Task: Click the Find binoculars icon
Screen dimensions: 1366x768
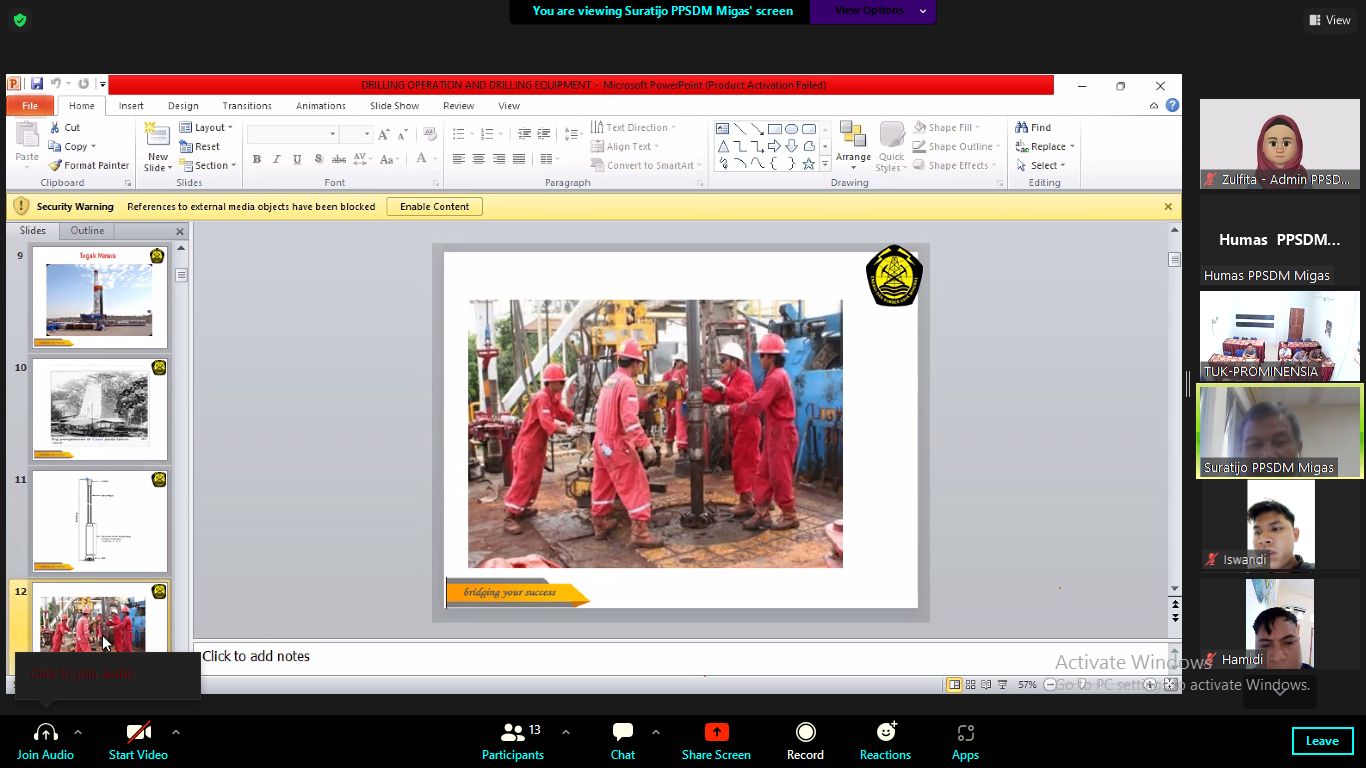Action: pyautogui.click(x=1022, y=127)
